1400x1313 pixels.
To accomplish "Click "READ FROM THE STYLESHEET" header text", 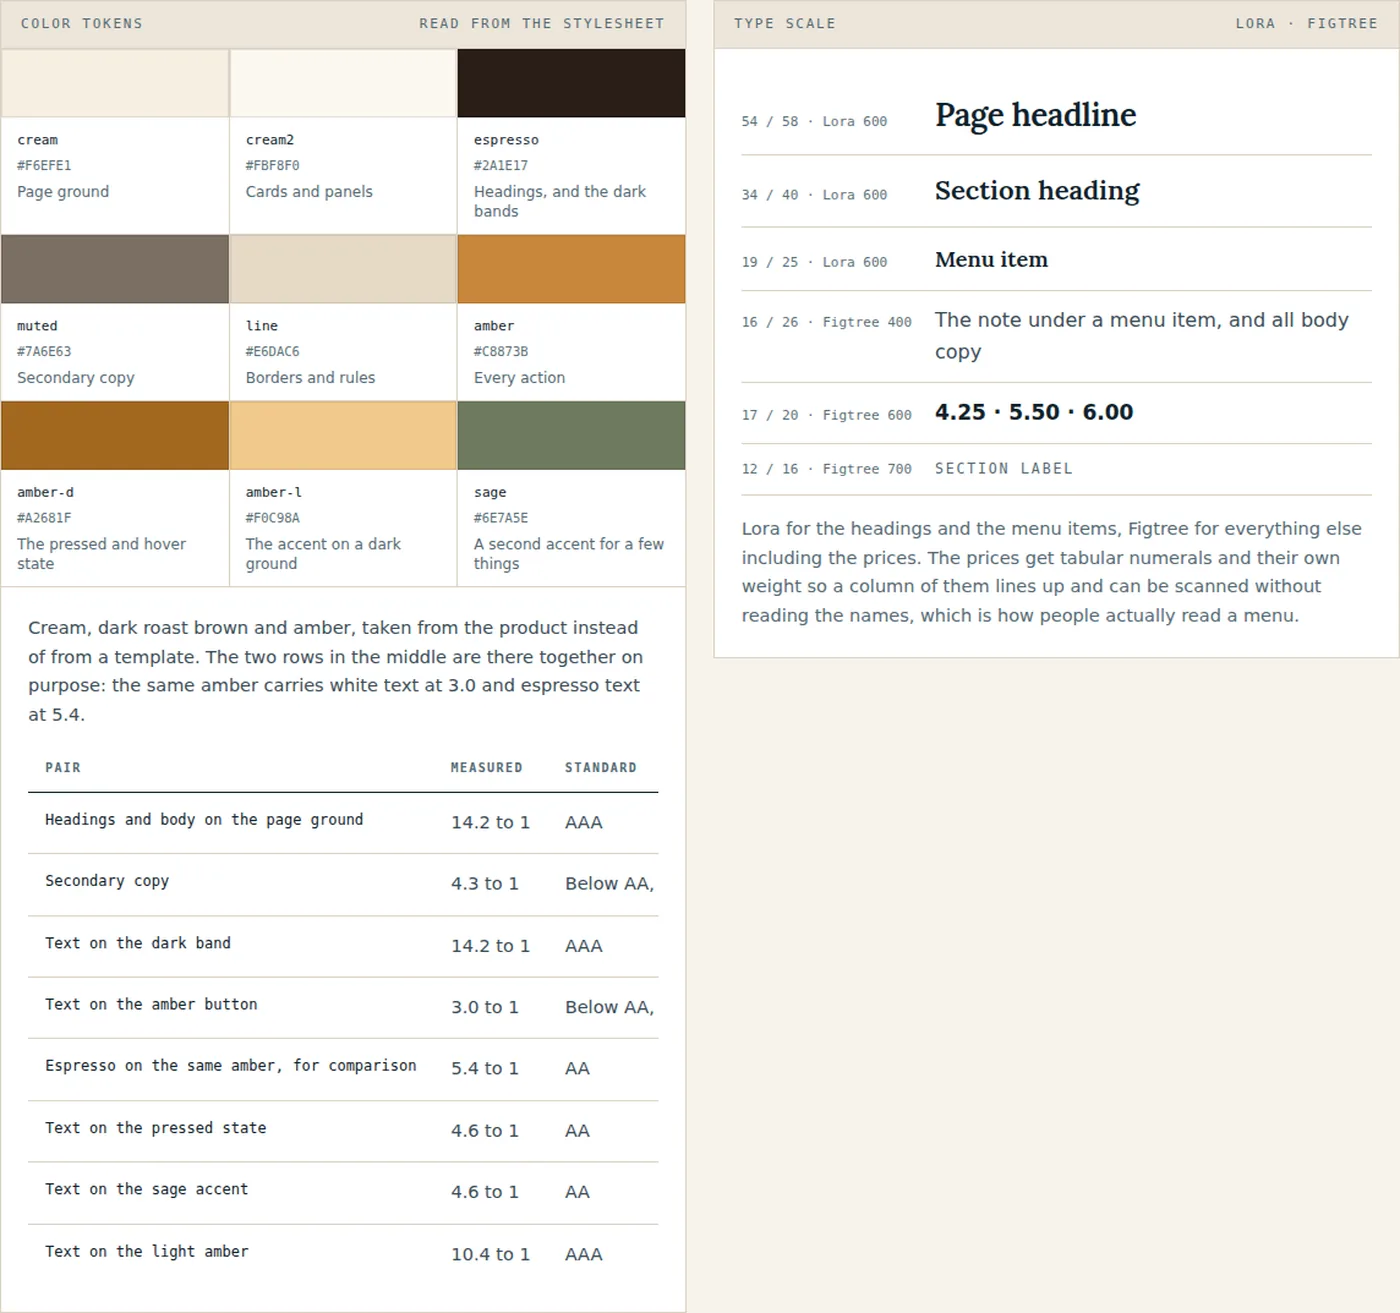I will point(542,24).
